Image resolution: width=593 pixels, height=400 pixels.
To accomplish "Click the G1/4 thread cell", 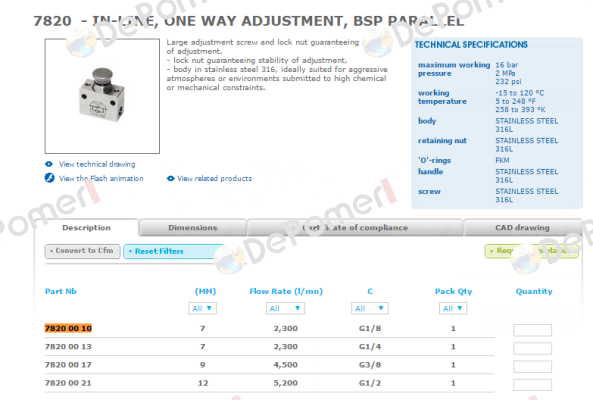I will coord(370,347).
